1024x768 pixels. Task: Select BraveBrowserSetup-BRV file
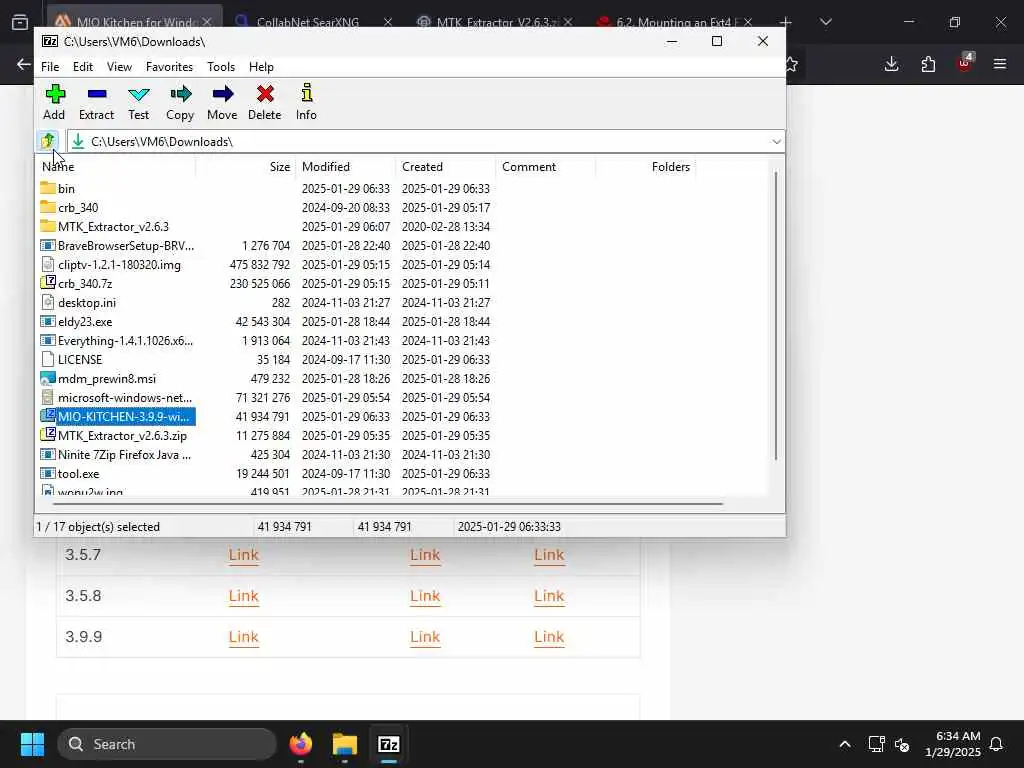click(x=117, y=246)
